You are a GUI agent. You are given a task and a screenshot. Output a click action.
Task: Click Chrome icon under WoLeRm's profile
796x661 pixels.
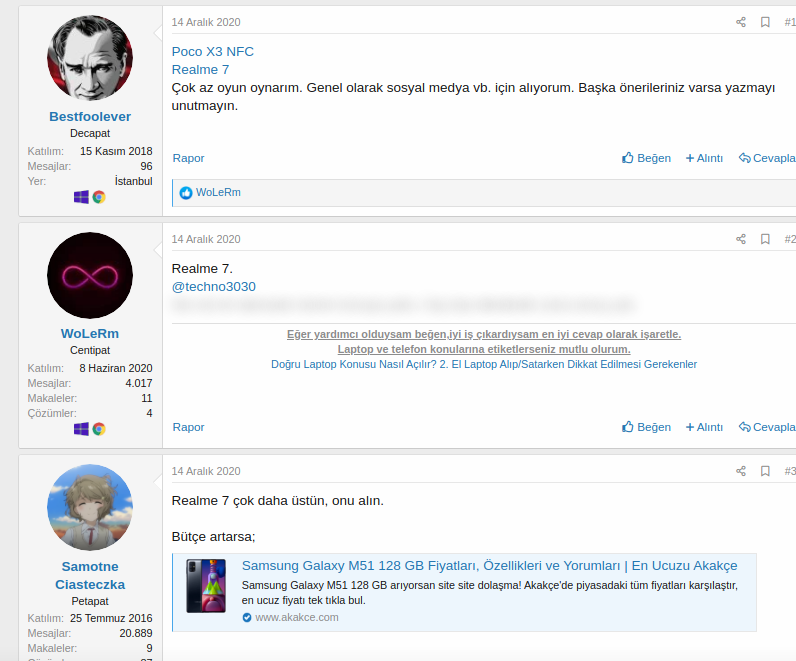(99, 429)
